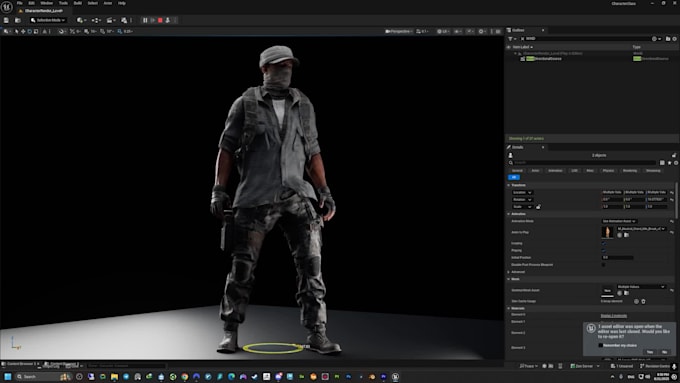Select the Physics filter in Details
Image resolution: width=680 pixels, height=383 pixels.
608,170
